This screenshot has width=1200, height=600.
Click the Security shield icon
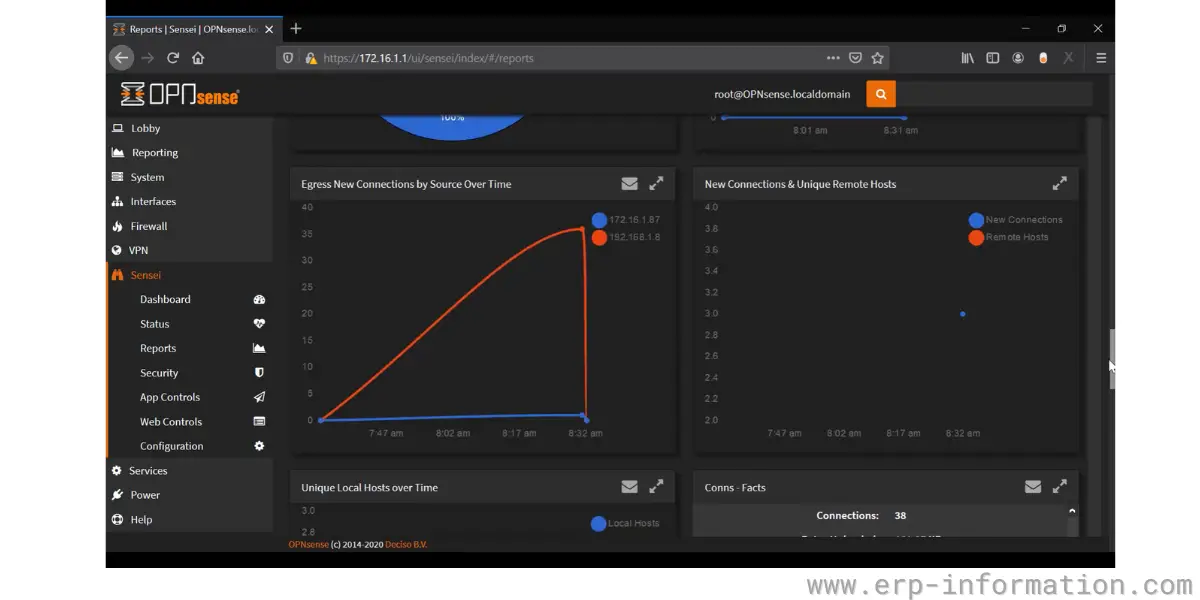coord(259,373)
